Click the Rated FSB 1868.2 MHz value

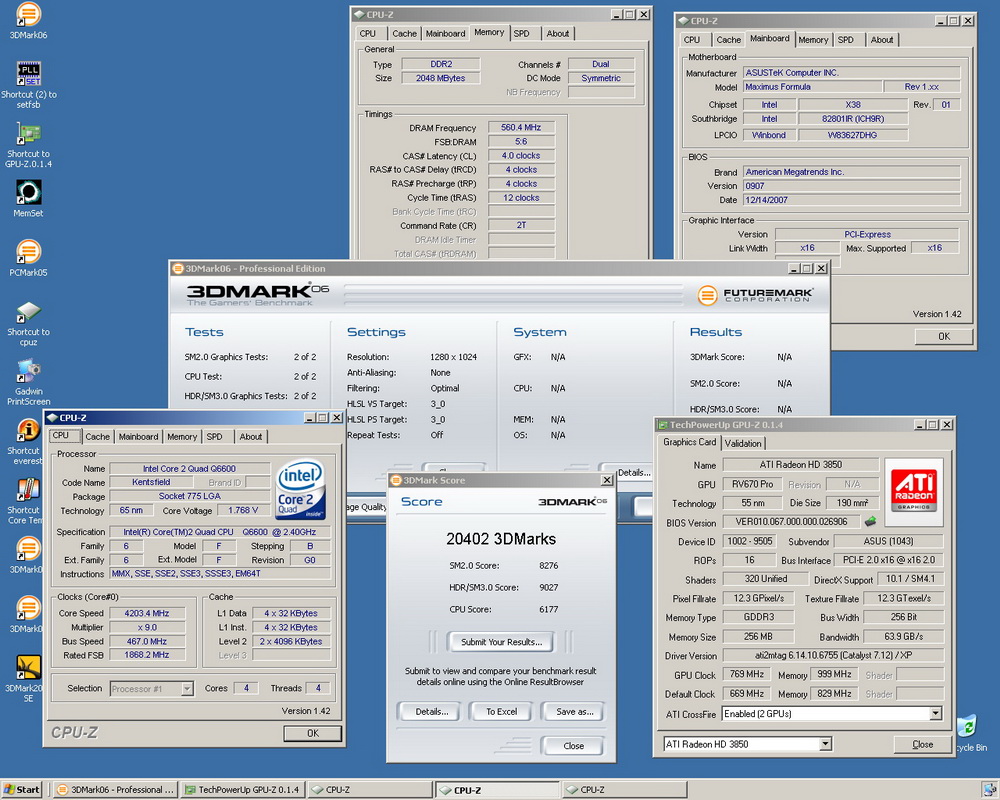coord(147,655)
